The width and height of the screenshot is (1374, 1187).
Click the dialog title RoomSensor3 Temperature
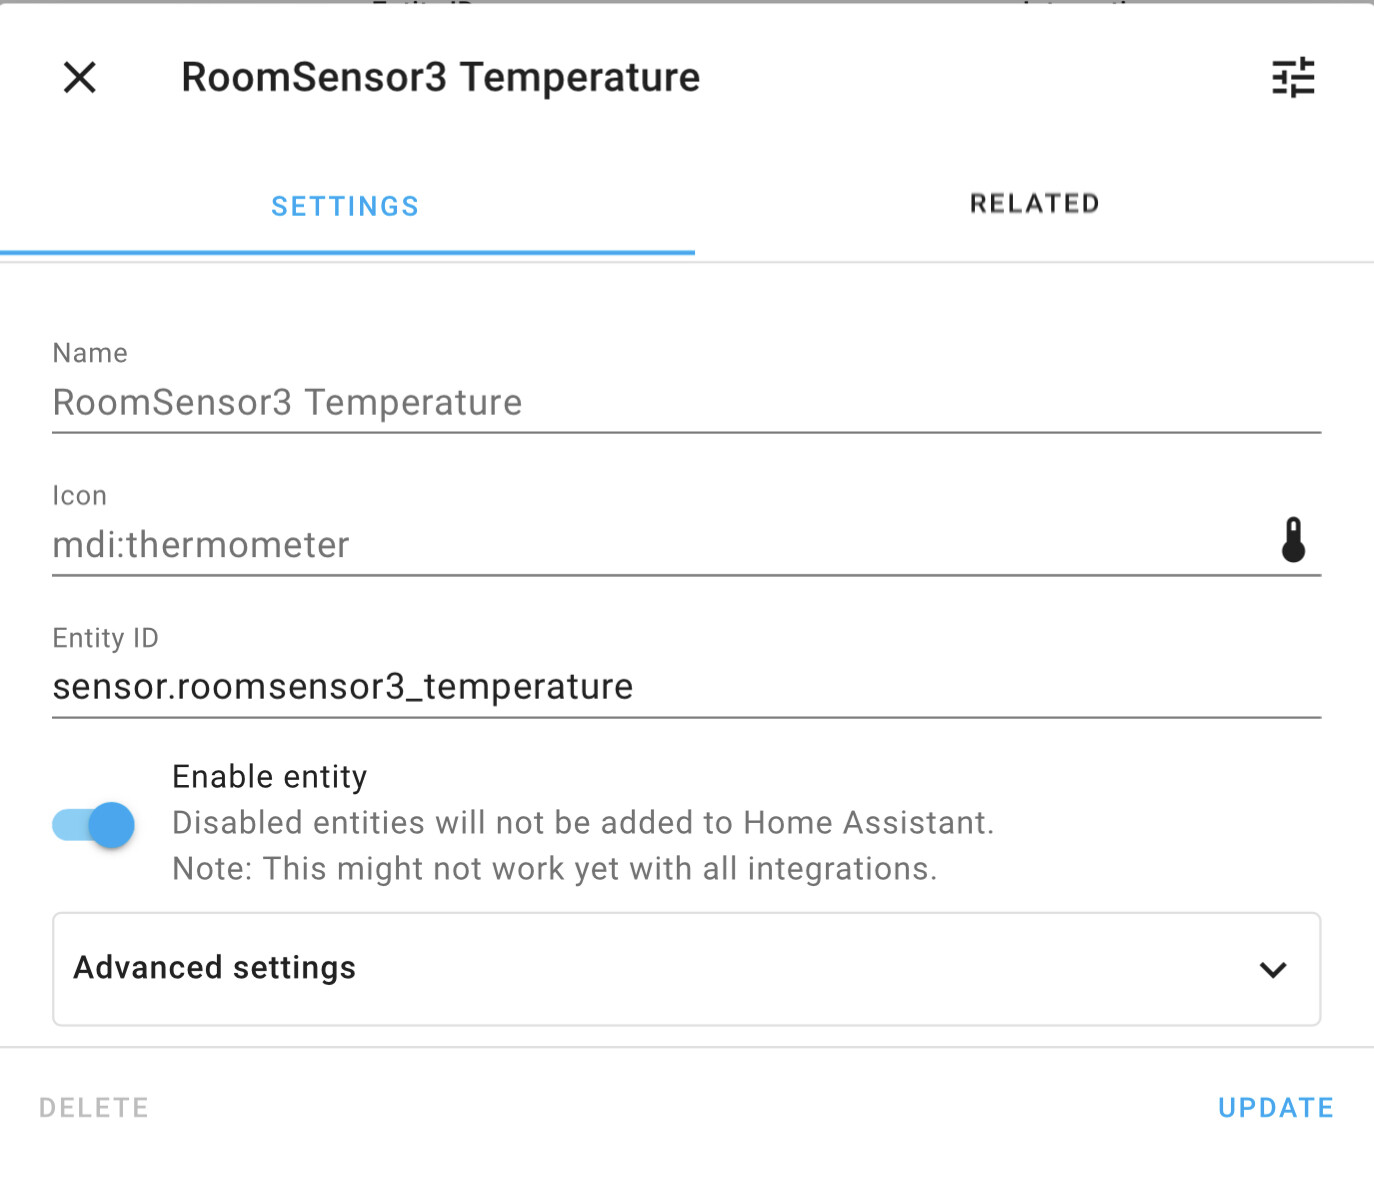click(440, 77)
